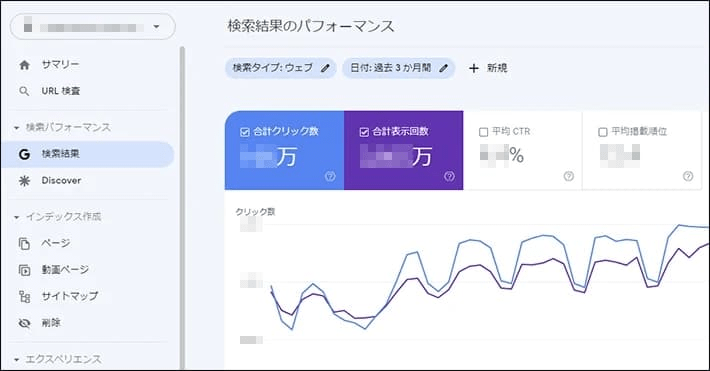Collapse the インデックス作成 section
710x371 pixels.
coord(17,217)
